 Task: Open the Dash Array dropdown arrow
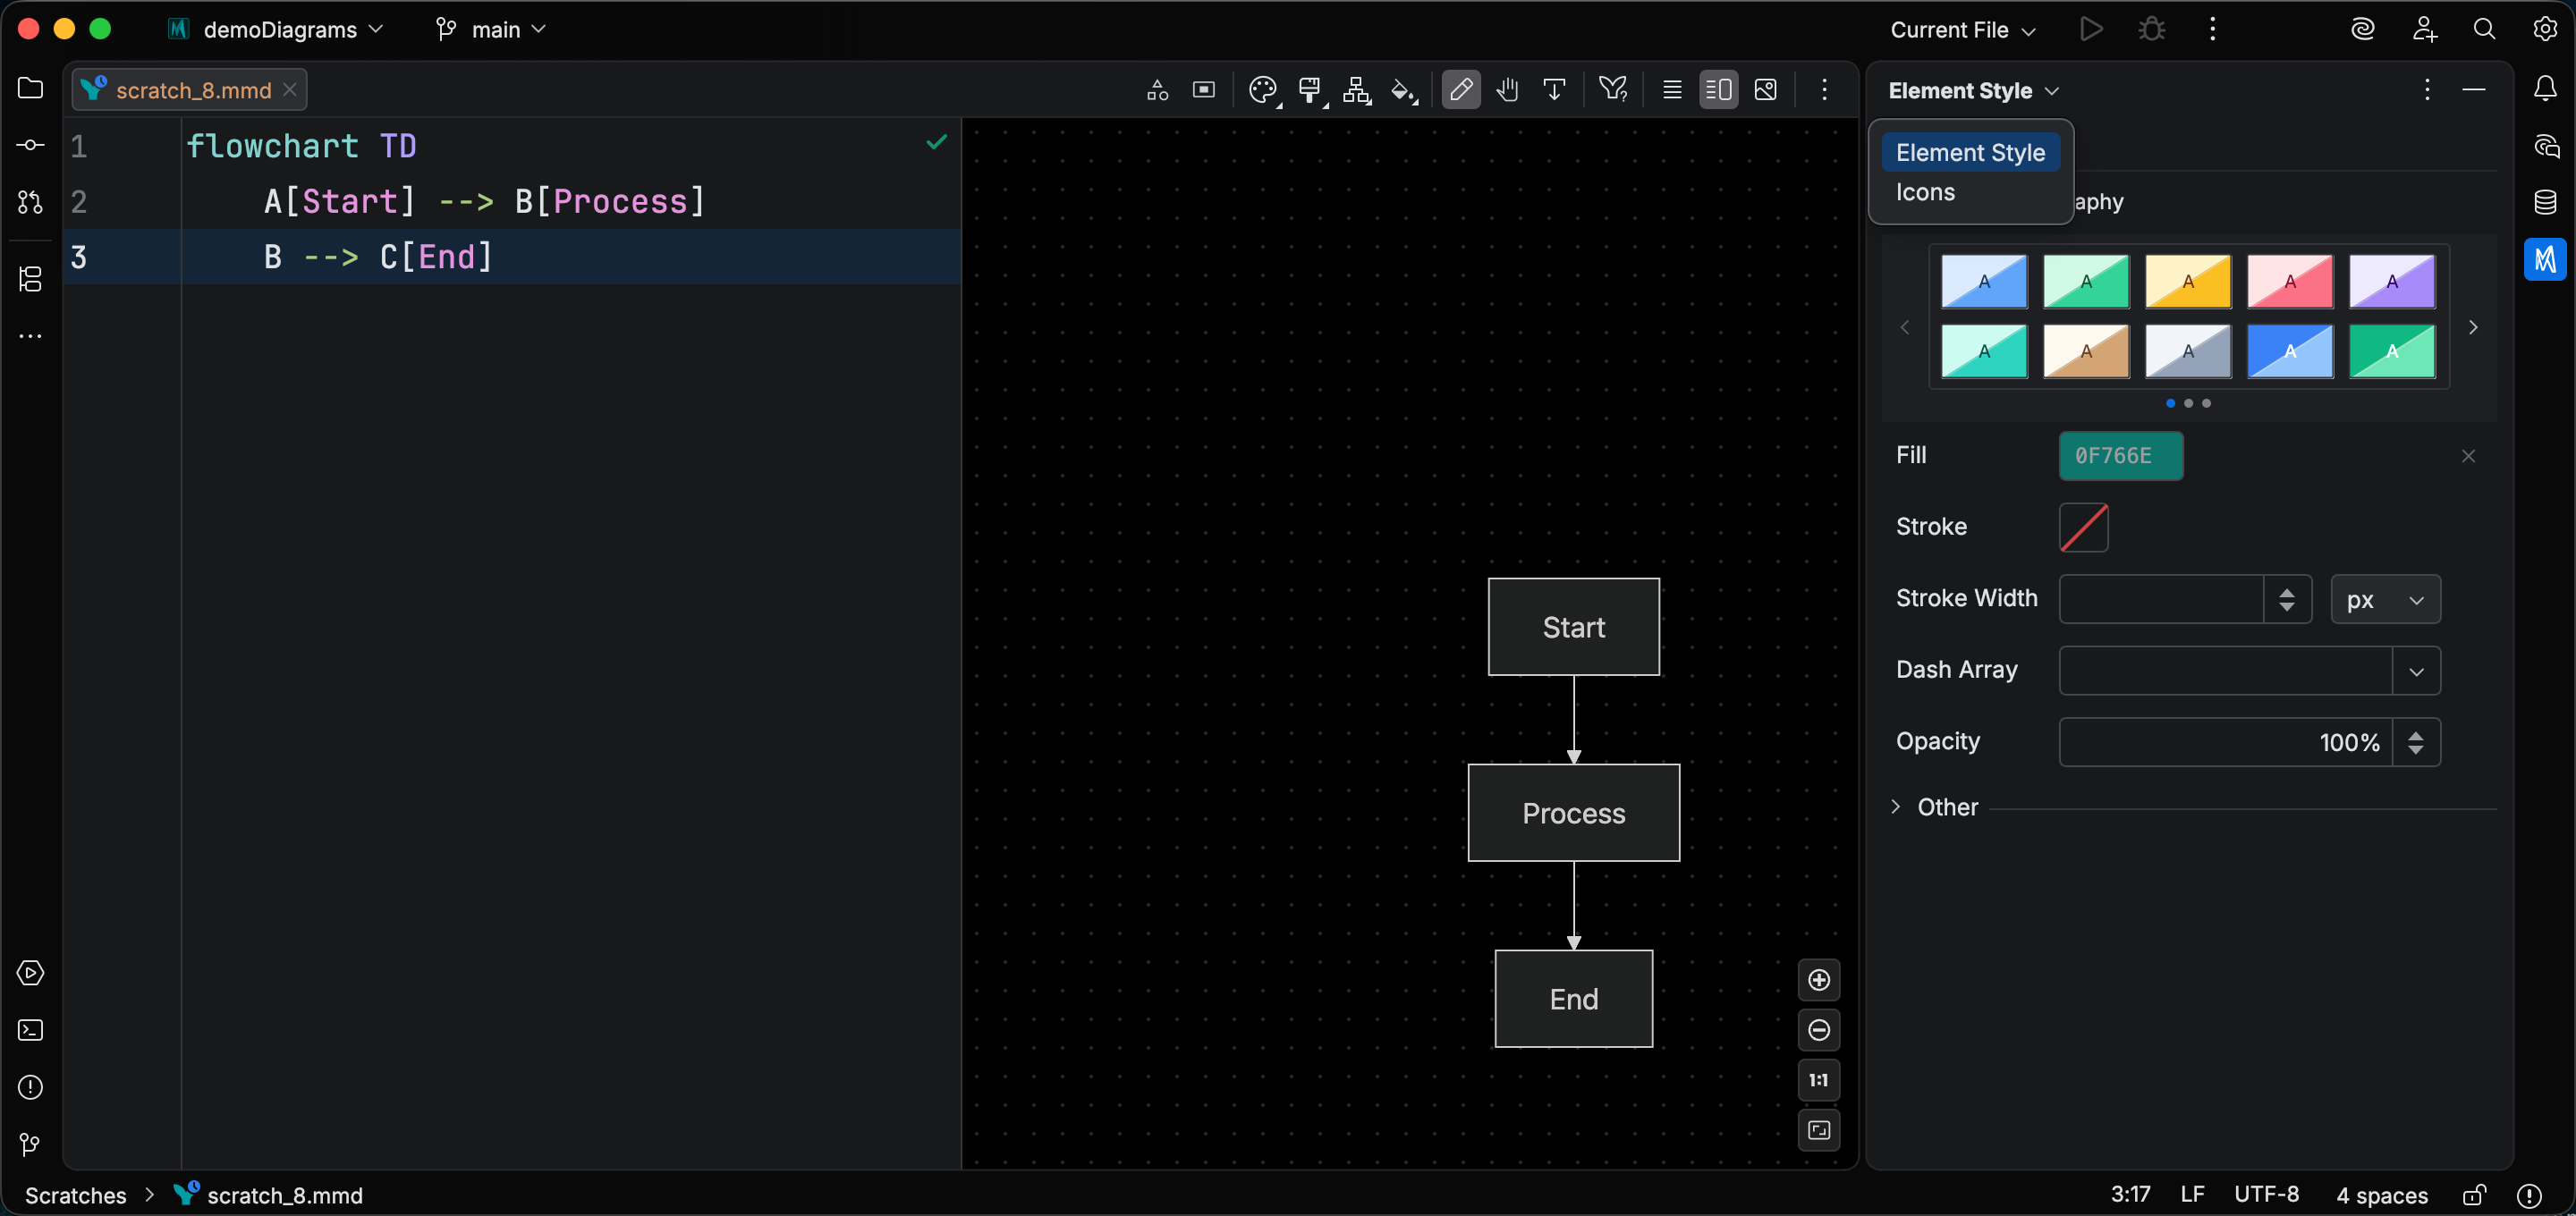[x=2416, y=671]
